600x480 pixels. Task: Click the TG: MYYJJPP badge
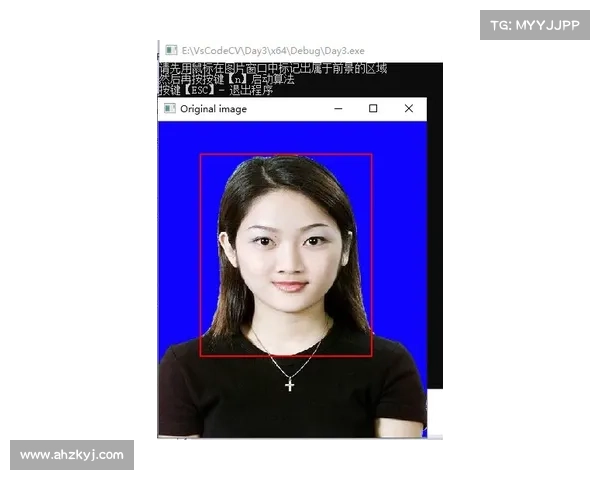[535, 25]
